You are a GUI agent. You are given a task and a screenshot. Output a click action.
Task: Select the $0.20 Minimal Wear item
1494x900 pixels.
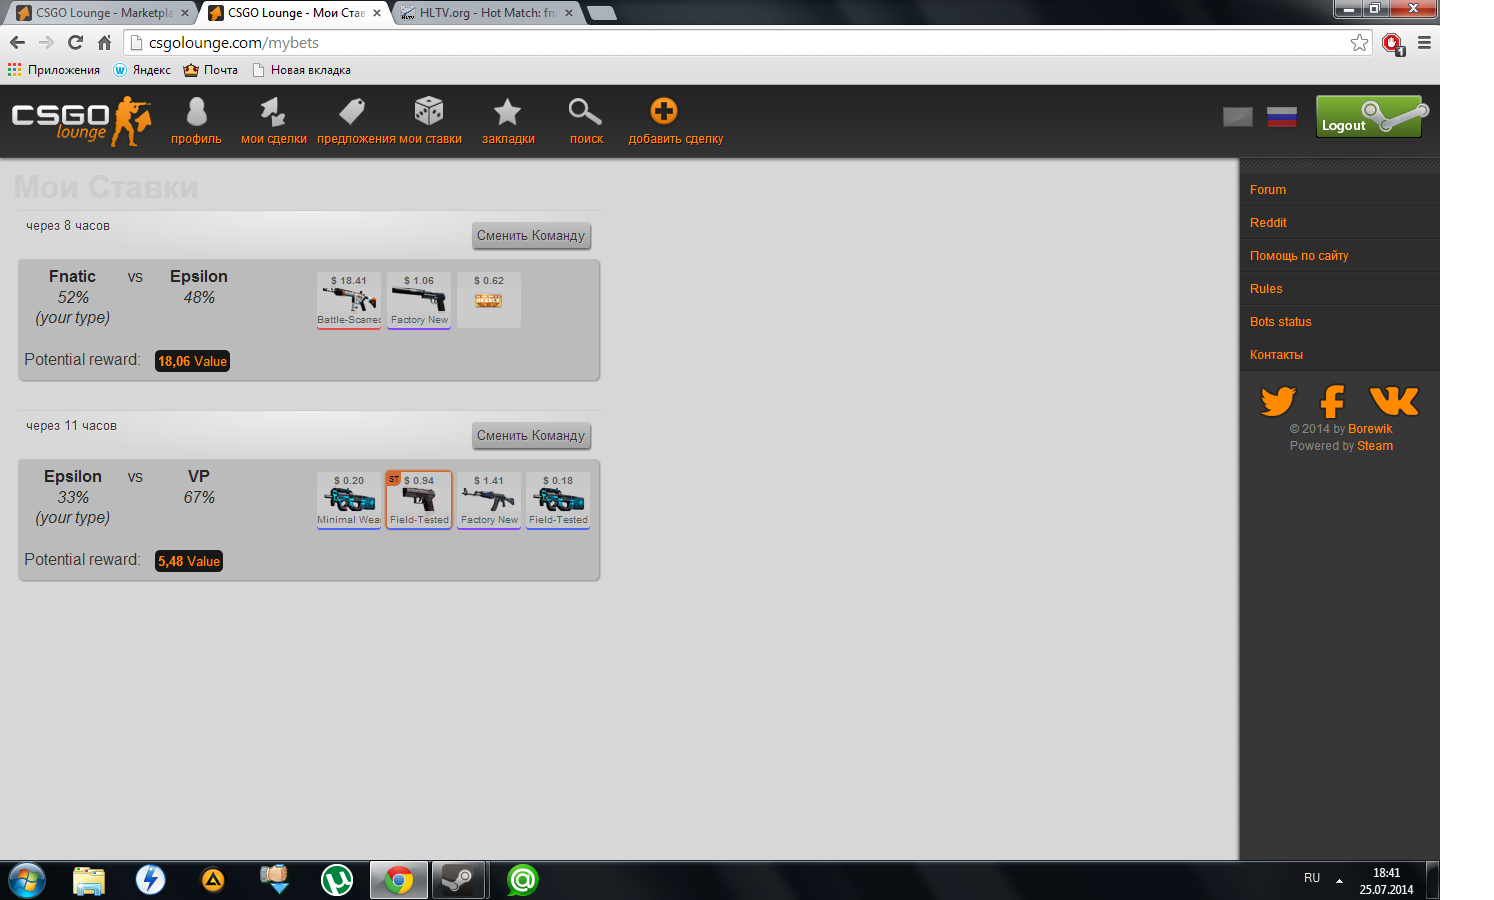(x=349, y=500)
